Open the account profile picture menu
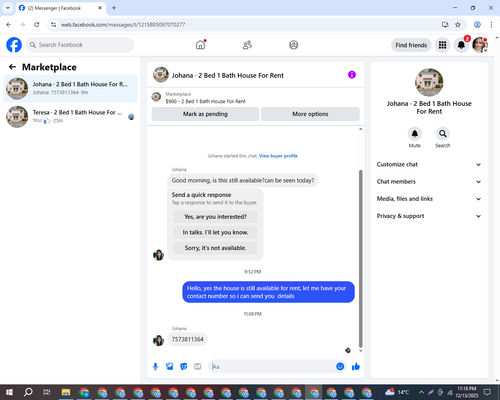 pos(480,45)
